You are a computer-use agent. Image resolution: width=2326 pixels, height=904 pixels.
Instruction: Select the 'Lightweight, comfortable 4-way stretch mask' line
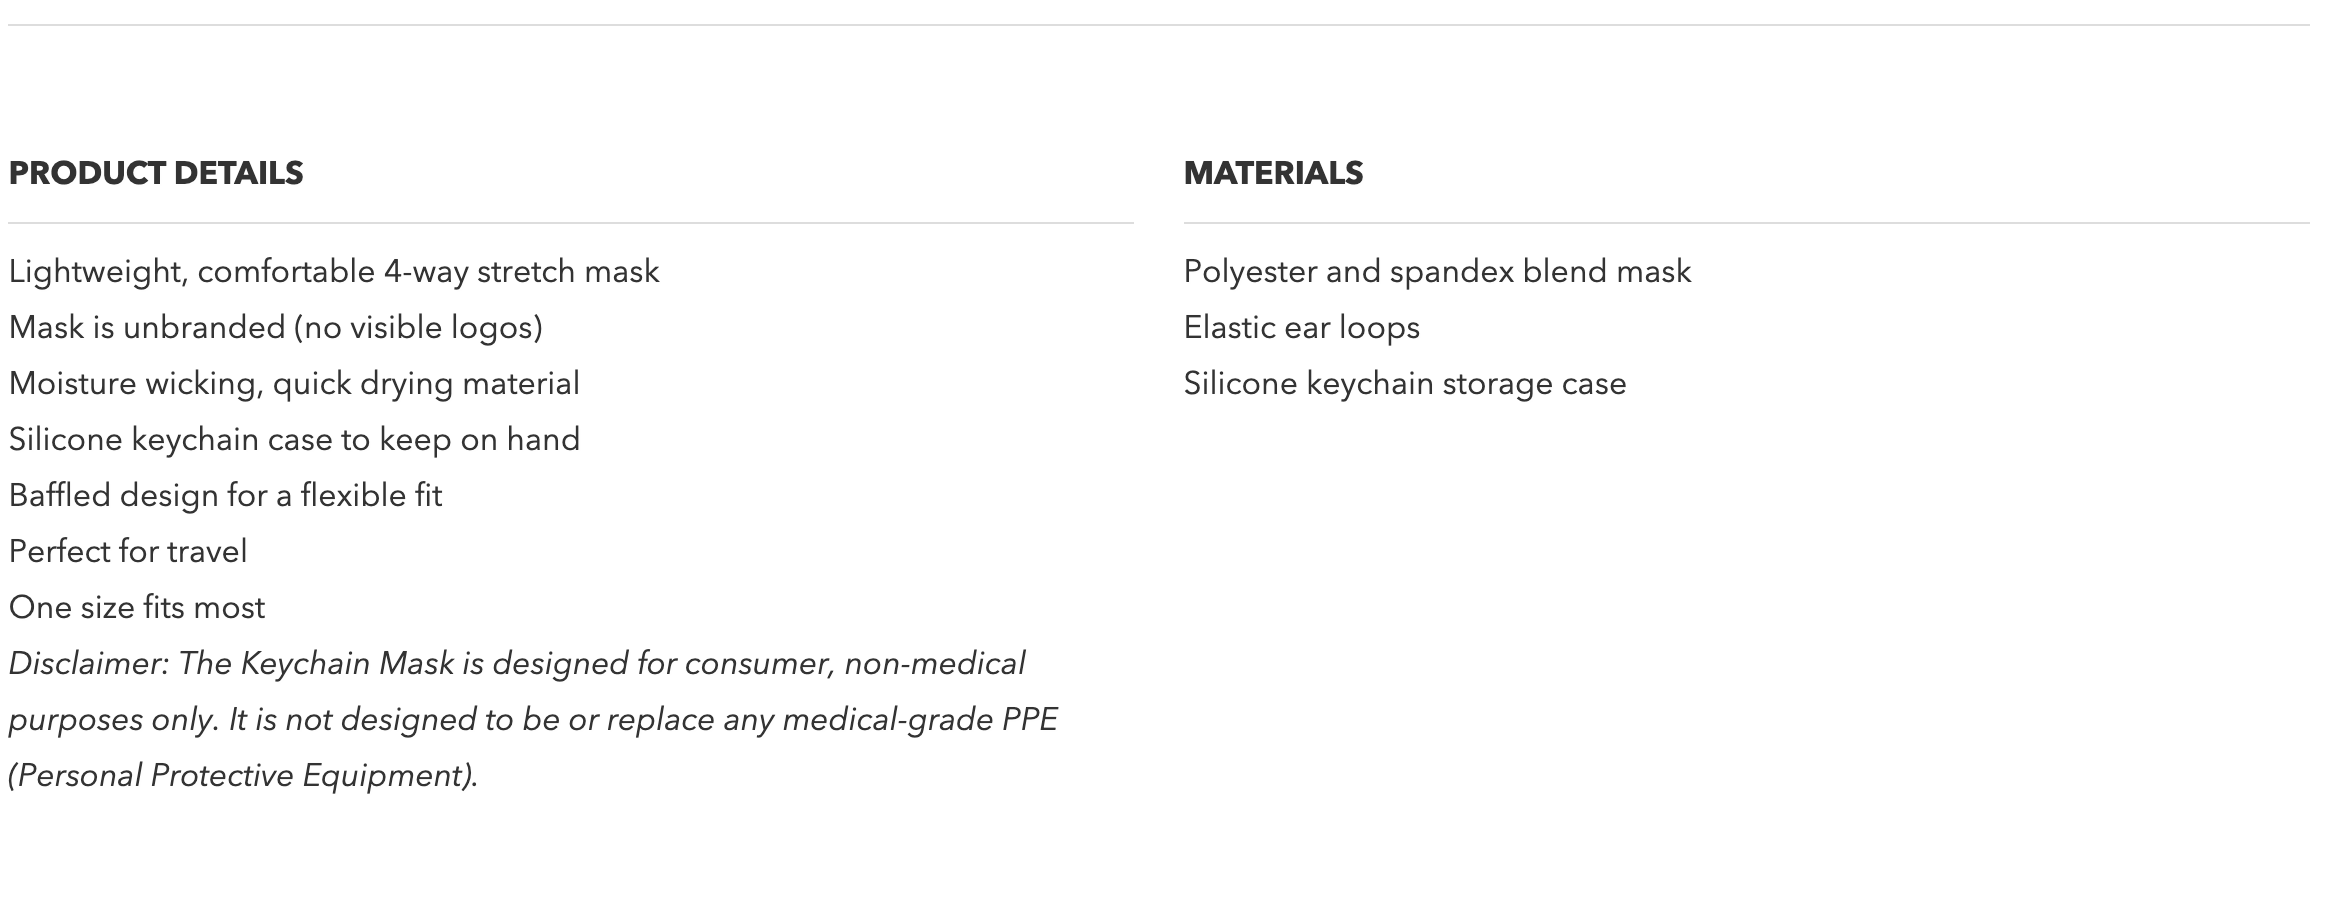[x=334, y=272]
